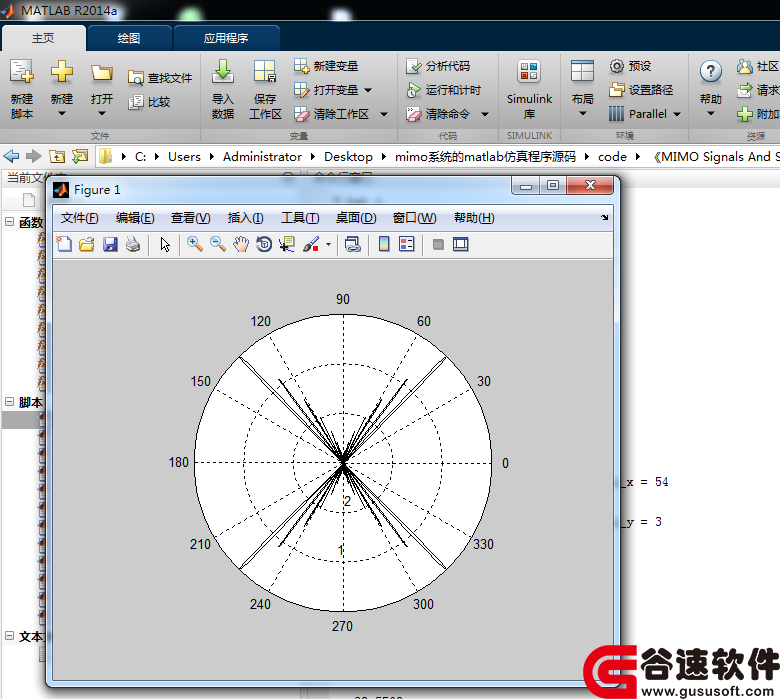
Task: Expand Parallel dropdown arrow
Action: (677, 114)
